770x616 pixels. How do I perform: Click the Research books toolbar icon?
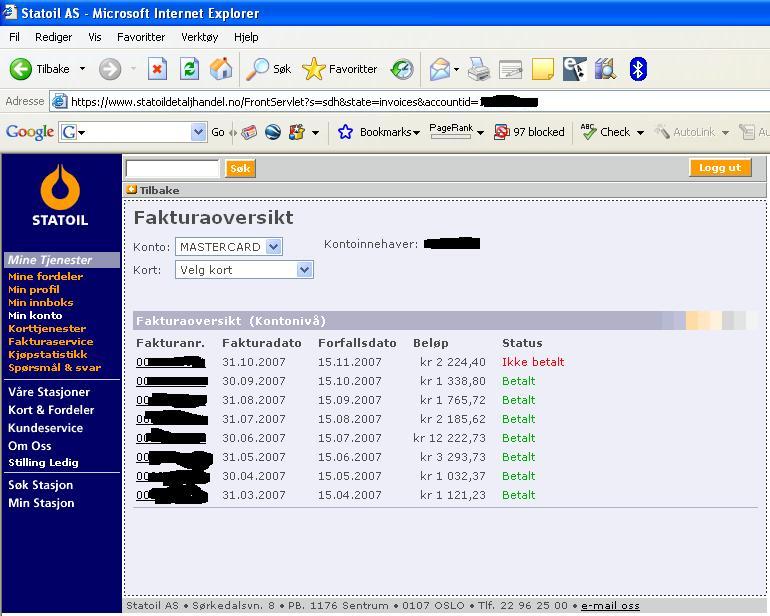[605, 69]
